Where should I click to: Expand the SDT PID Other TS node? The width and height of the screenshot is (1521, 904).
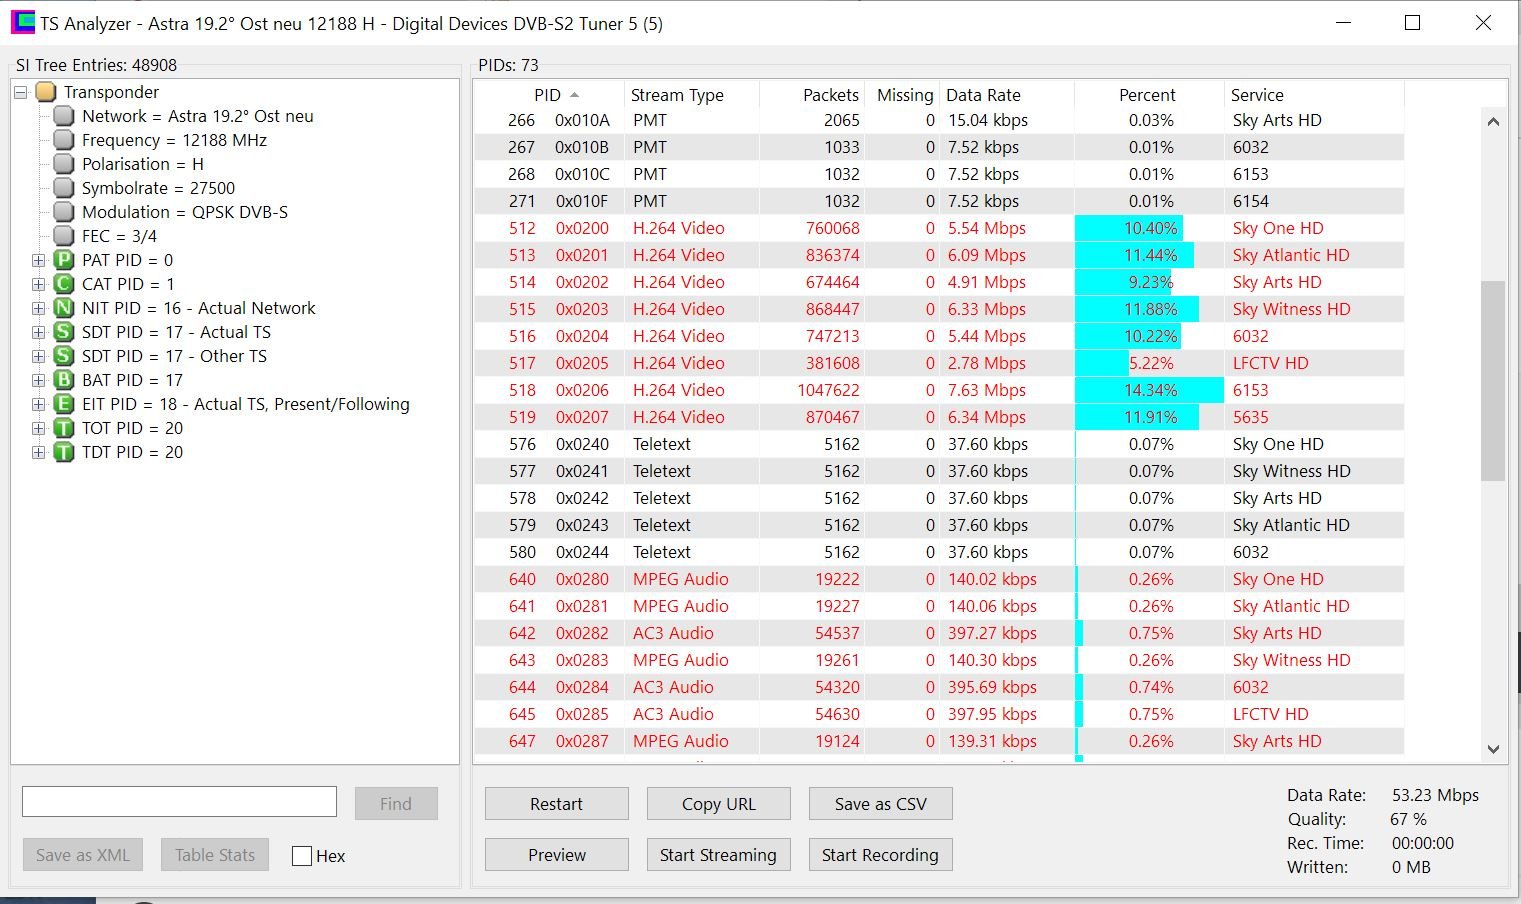[x=39, y=356]
